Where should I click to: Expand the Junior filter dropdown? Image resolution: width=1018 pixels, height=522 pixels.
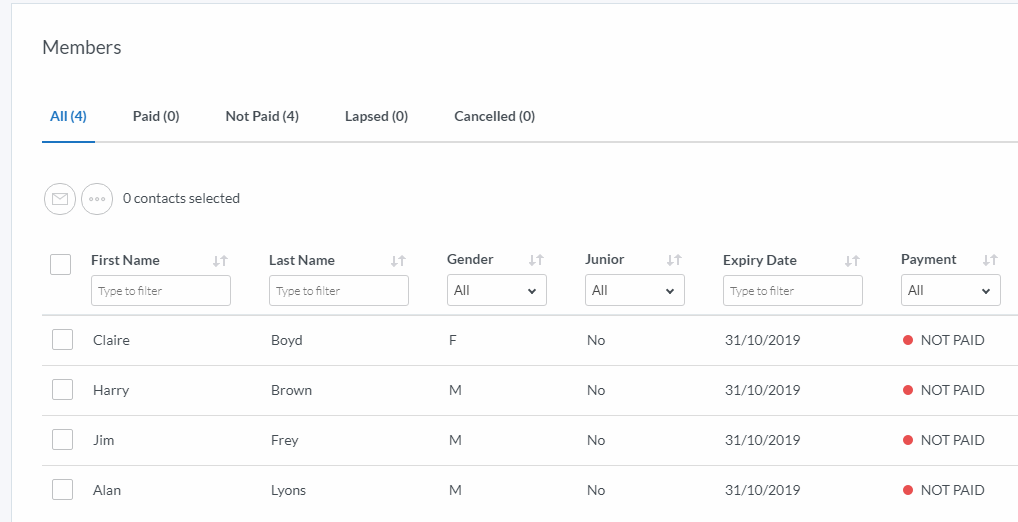pos(634,291)
